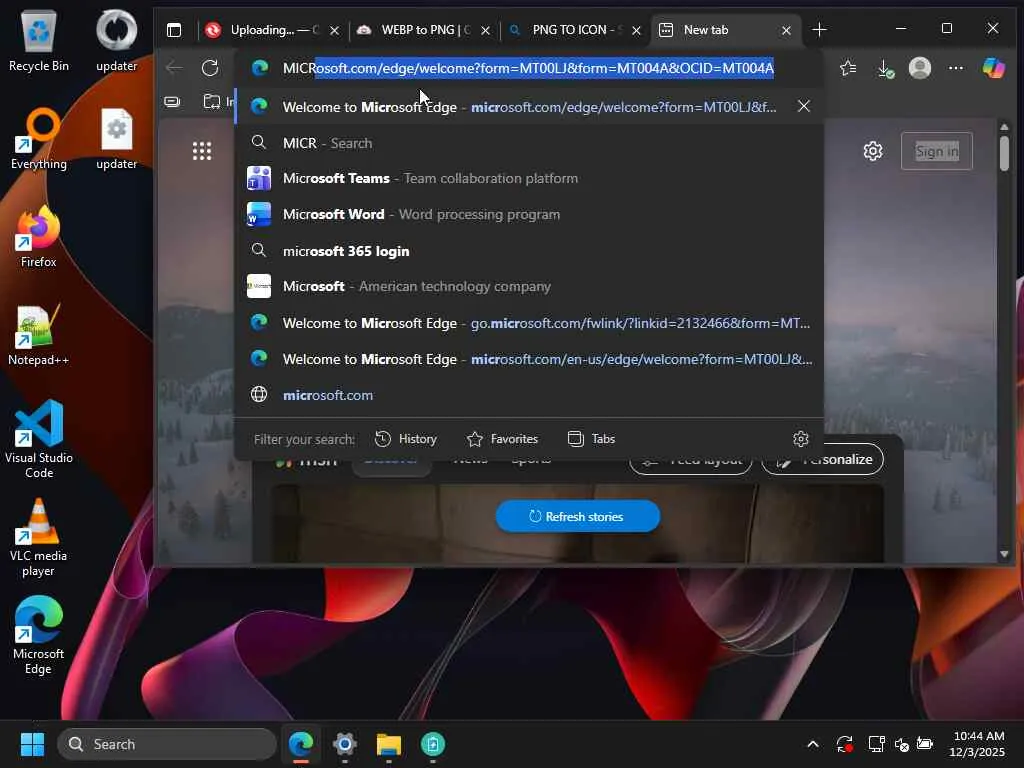This screenshot has height=768, width=1024.
Task: Choose the go.microsoft.com/fwlink suggestion
Action: [529, 323]
